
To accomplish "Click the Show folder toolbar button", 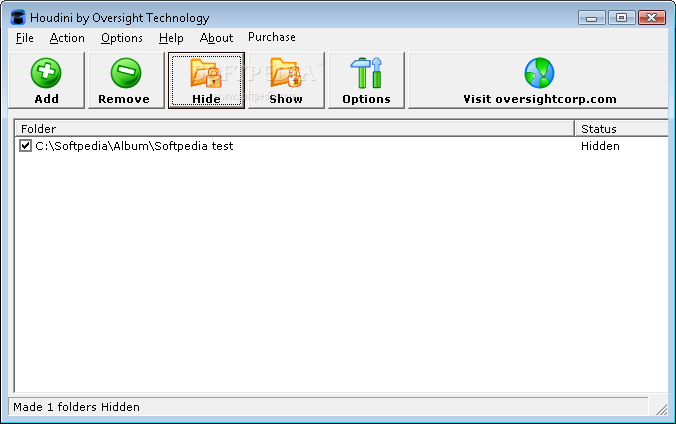I will [286, 80].
